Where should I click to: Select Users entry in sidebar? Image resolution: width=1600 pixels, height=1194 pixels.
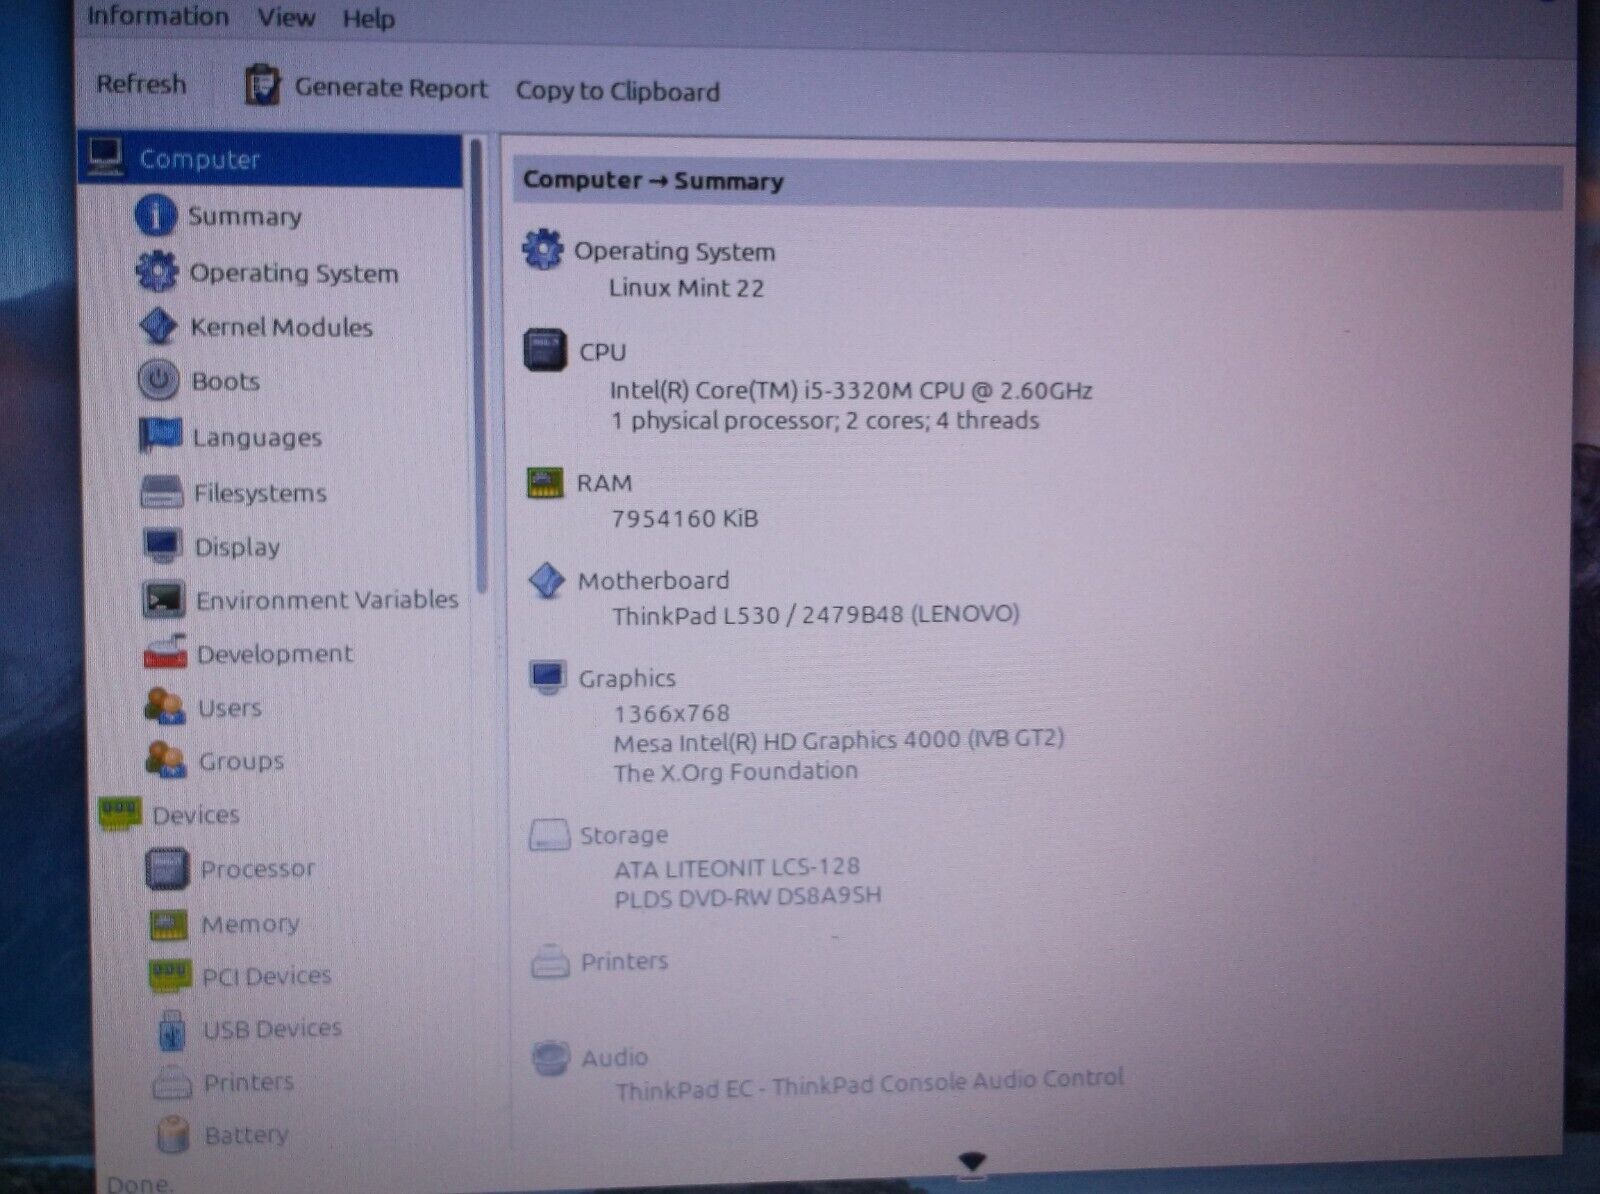230,708
